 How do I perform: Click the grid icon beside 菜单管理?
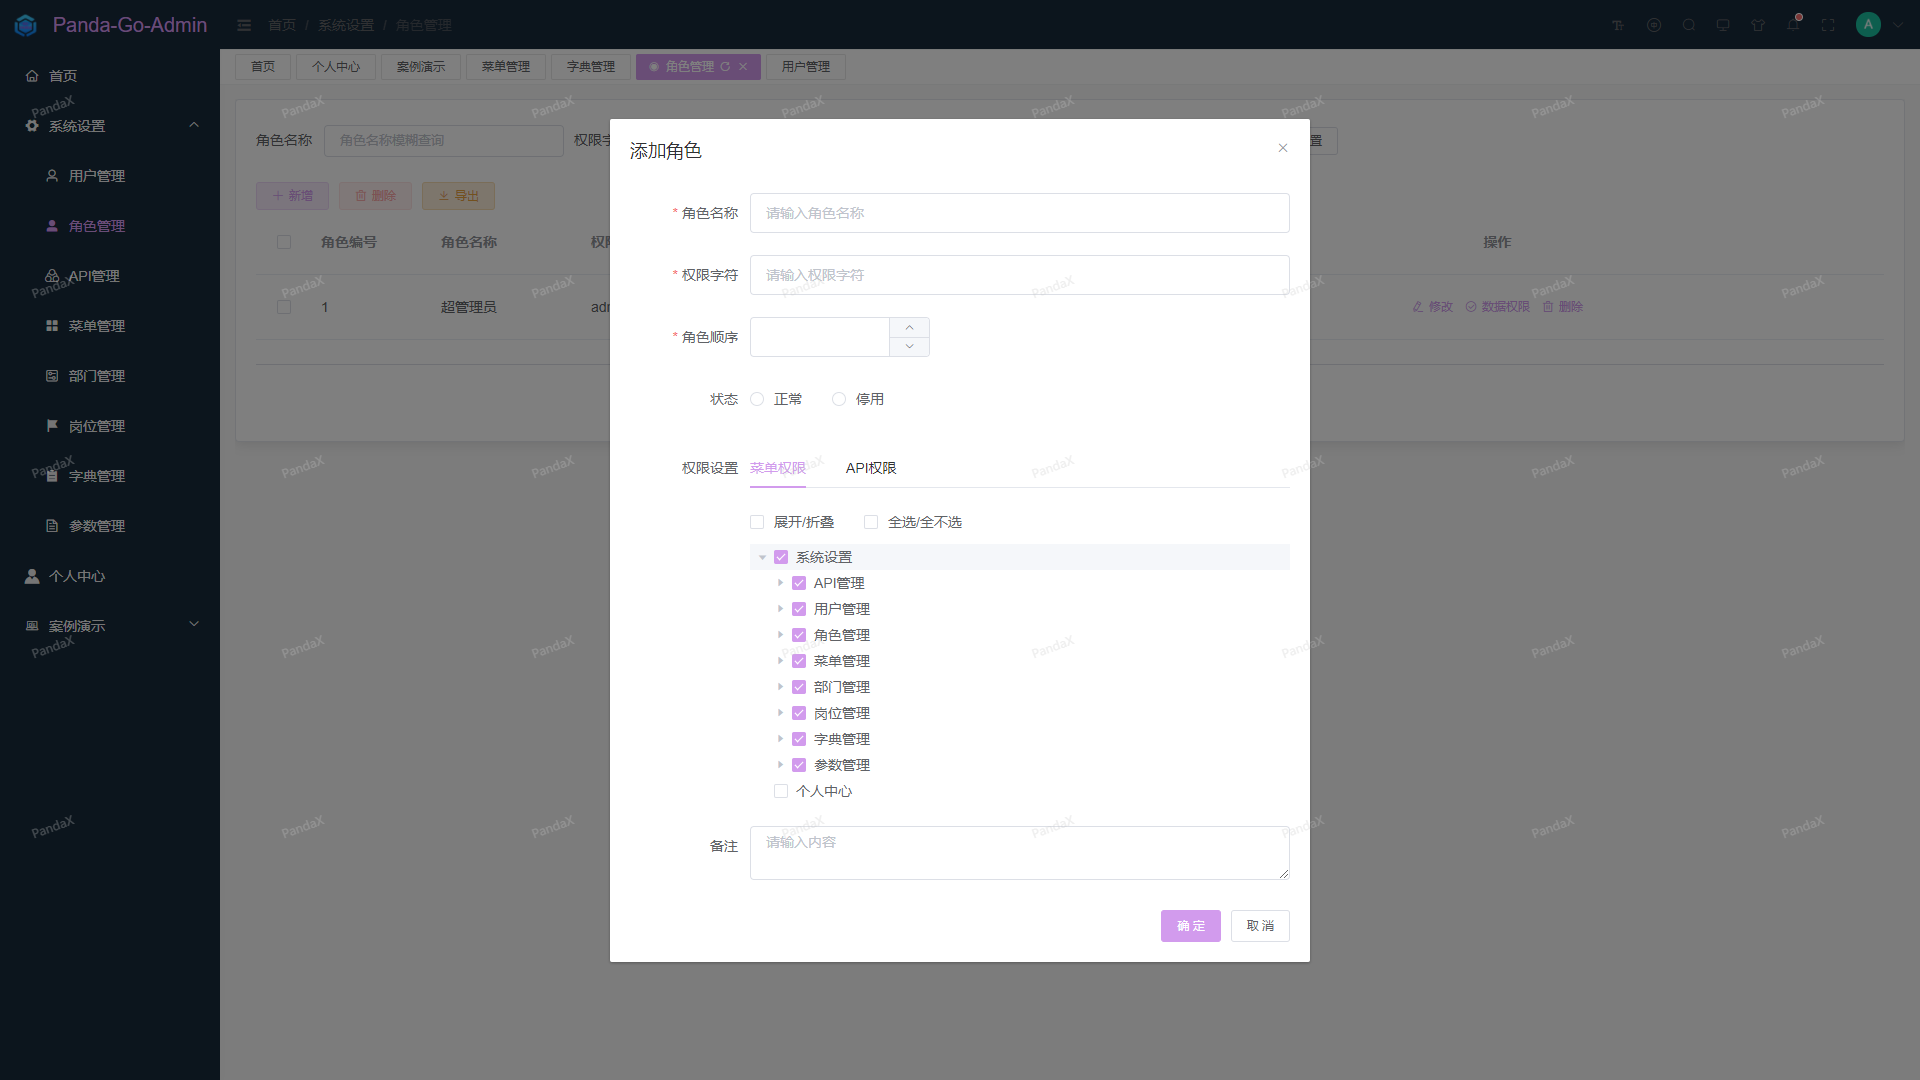coord(52,326)
